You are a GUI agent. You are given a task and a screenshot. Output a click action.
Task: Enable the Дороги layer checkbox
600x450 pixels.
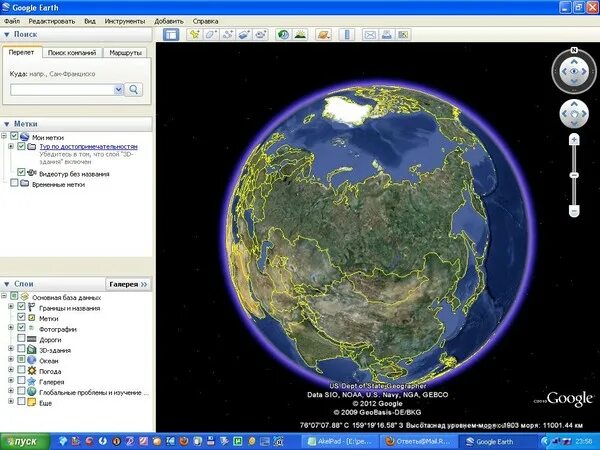click(x=21, y=338)
